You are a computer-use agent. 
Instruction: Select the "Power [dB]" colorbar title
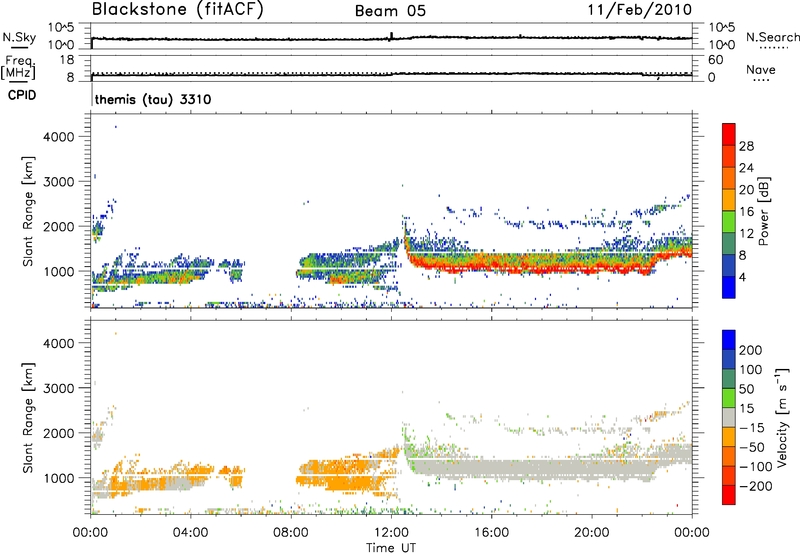coord(764,211)
